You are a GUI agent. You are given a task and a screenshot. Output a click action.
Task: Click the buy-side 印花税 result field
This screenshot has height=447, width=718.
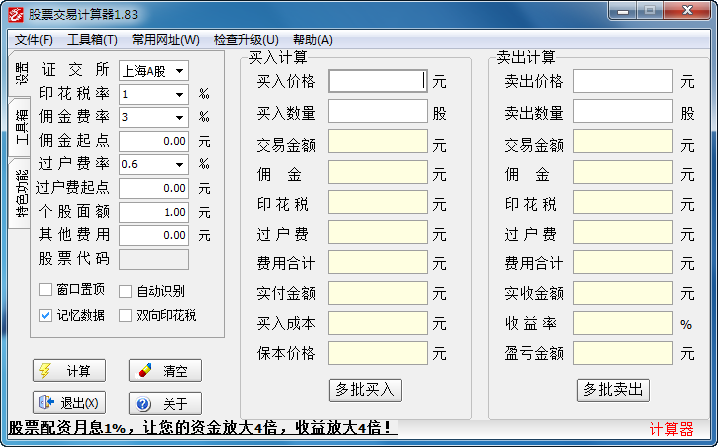[378, 202]
